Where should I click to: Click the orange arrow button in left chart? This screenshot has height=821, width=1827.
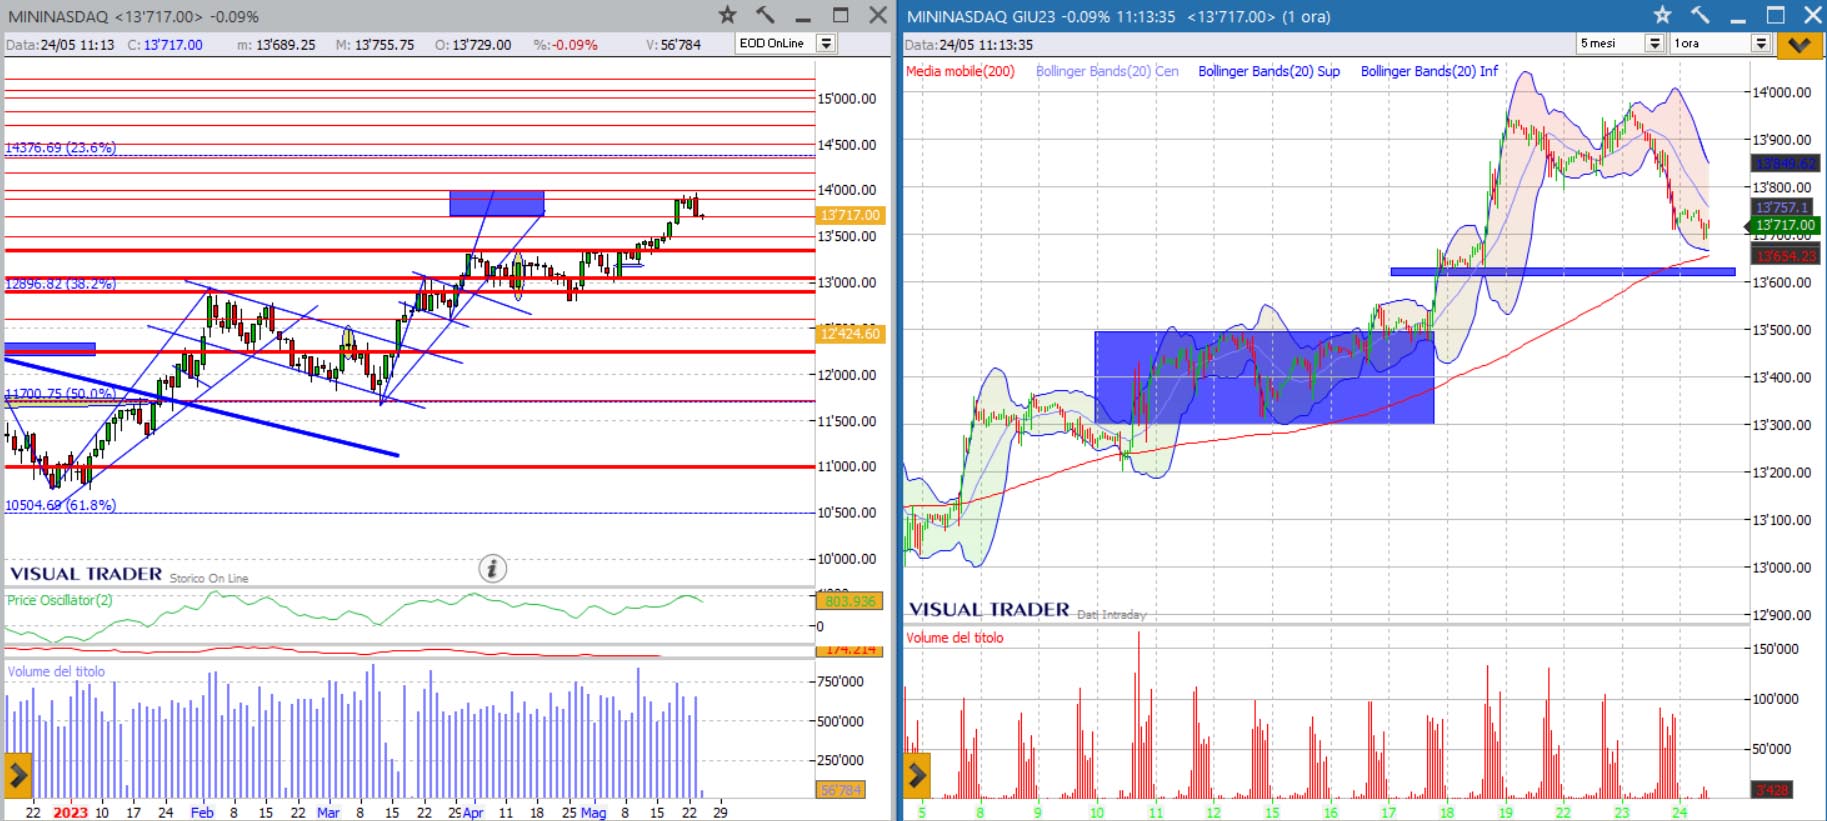tap(18, 775)
